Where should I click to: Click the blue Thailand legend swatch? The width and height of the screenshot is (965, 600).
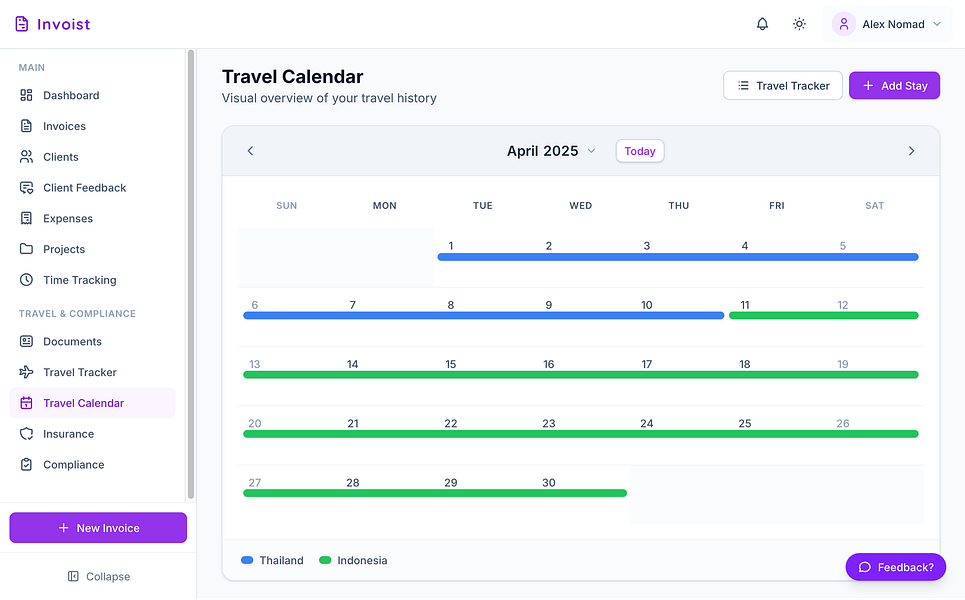pyautogui.click(x=247, y=560)
